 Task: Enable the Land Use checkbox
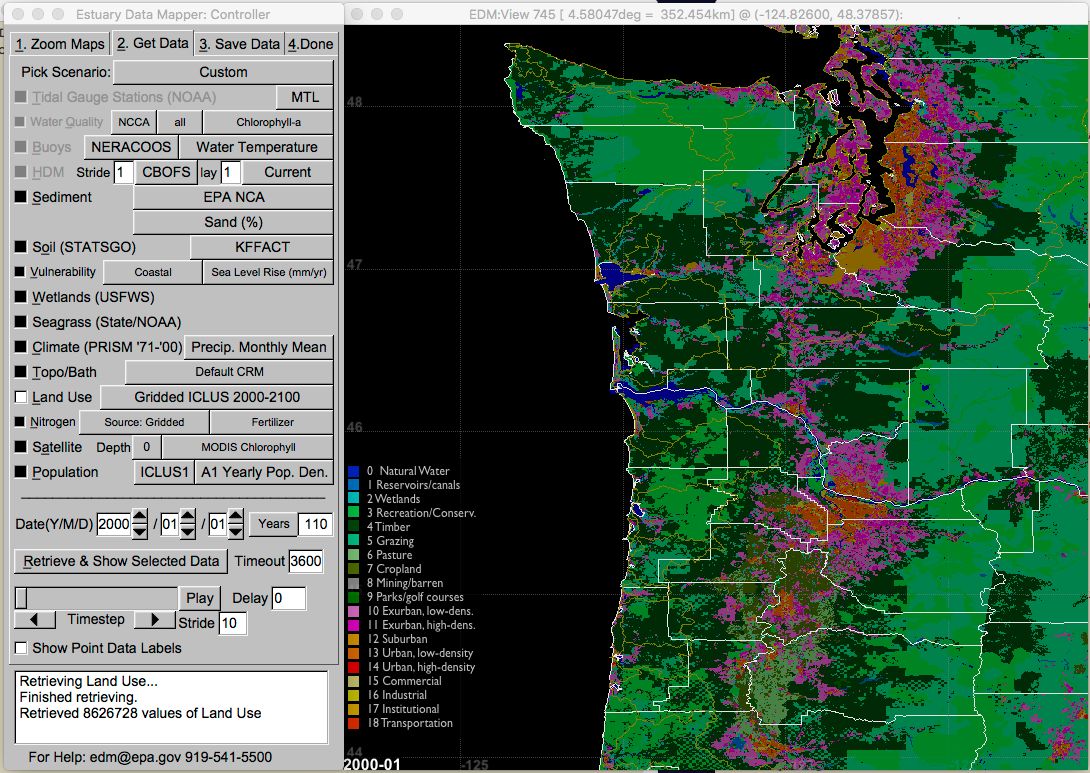[21, 397]
